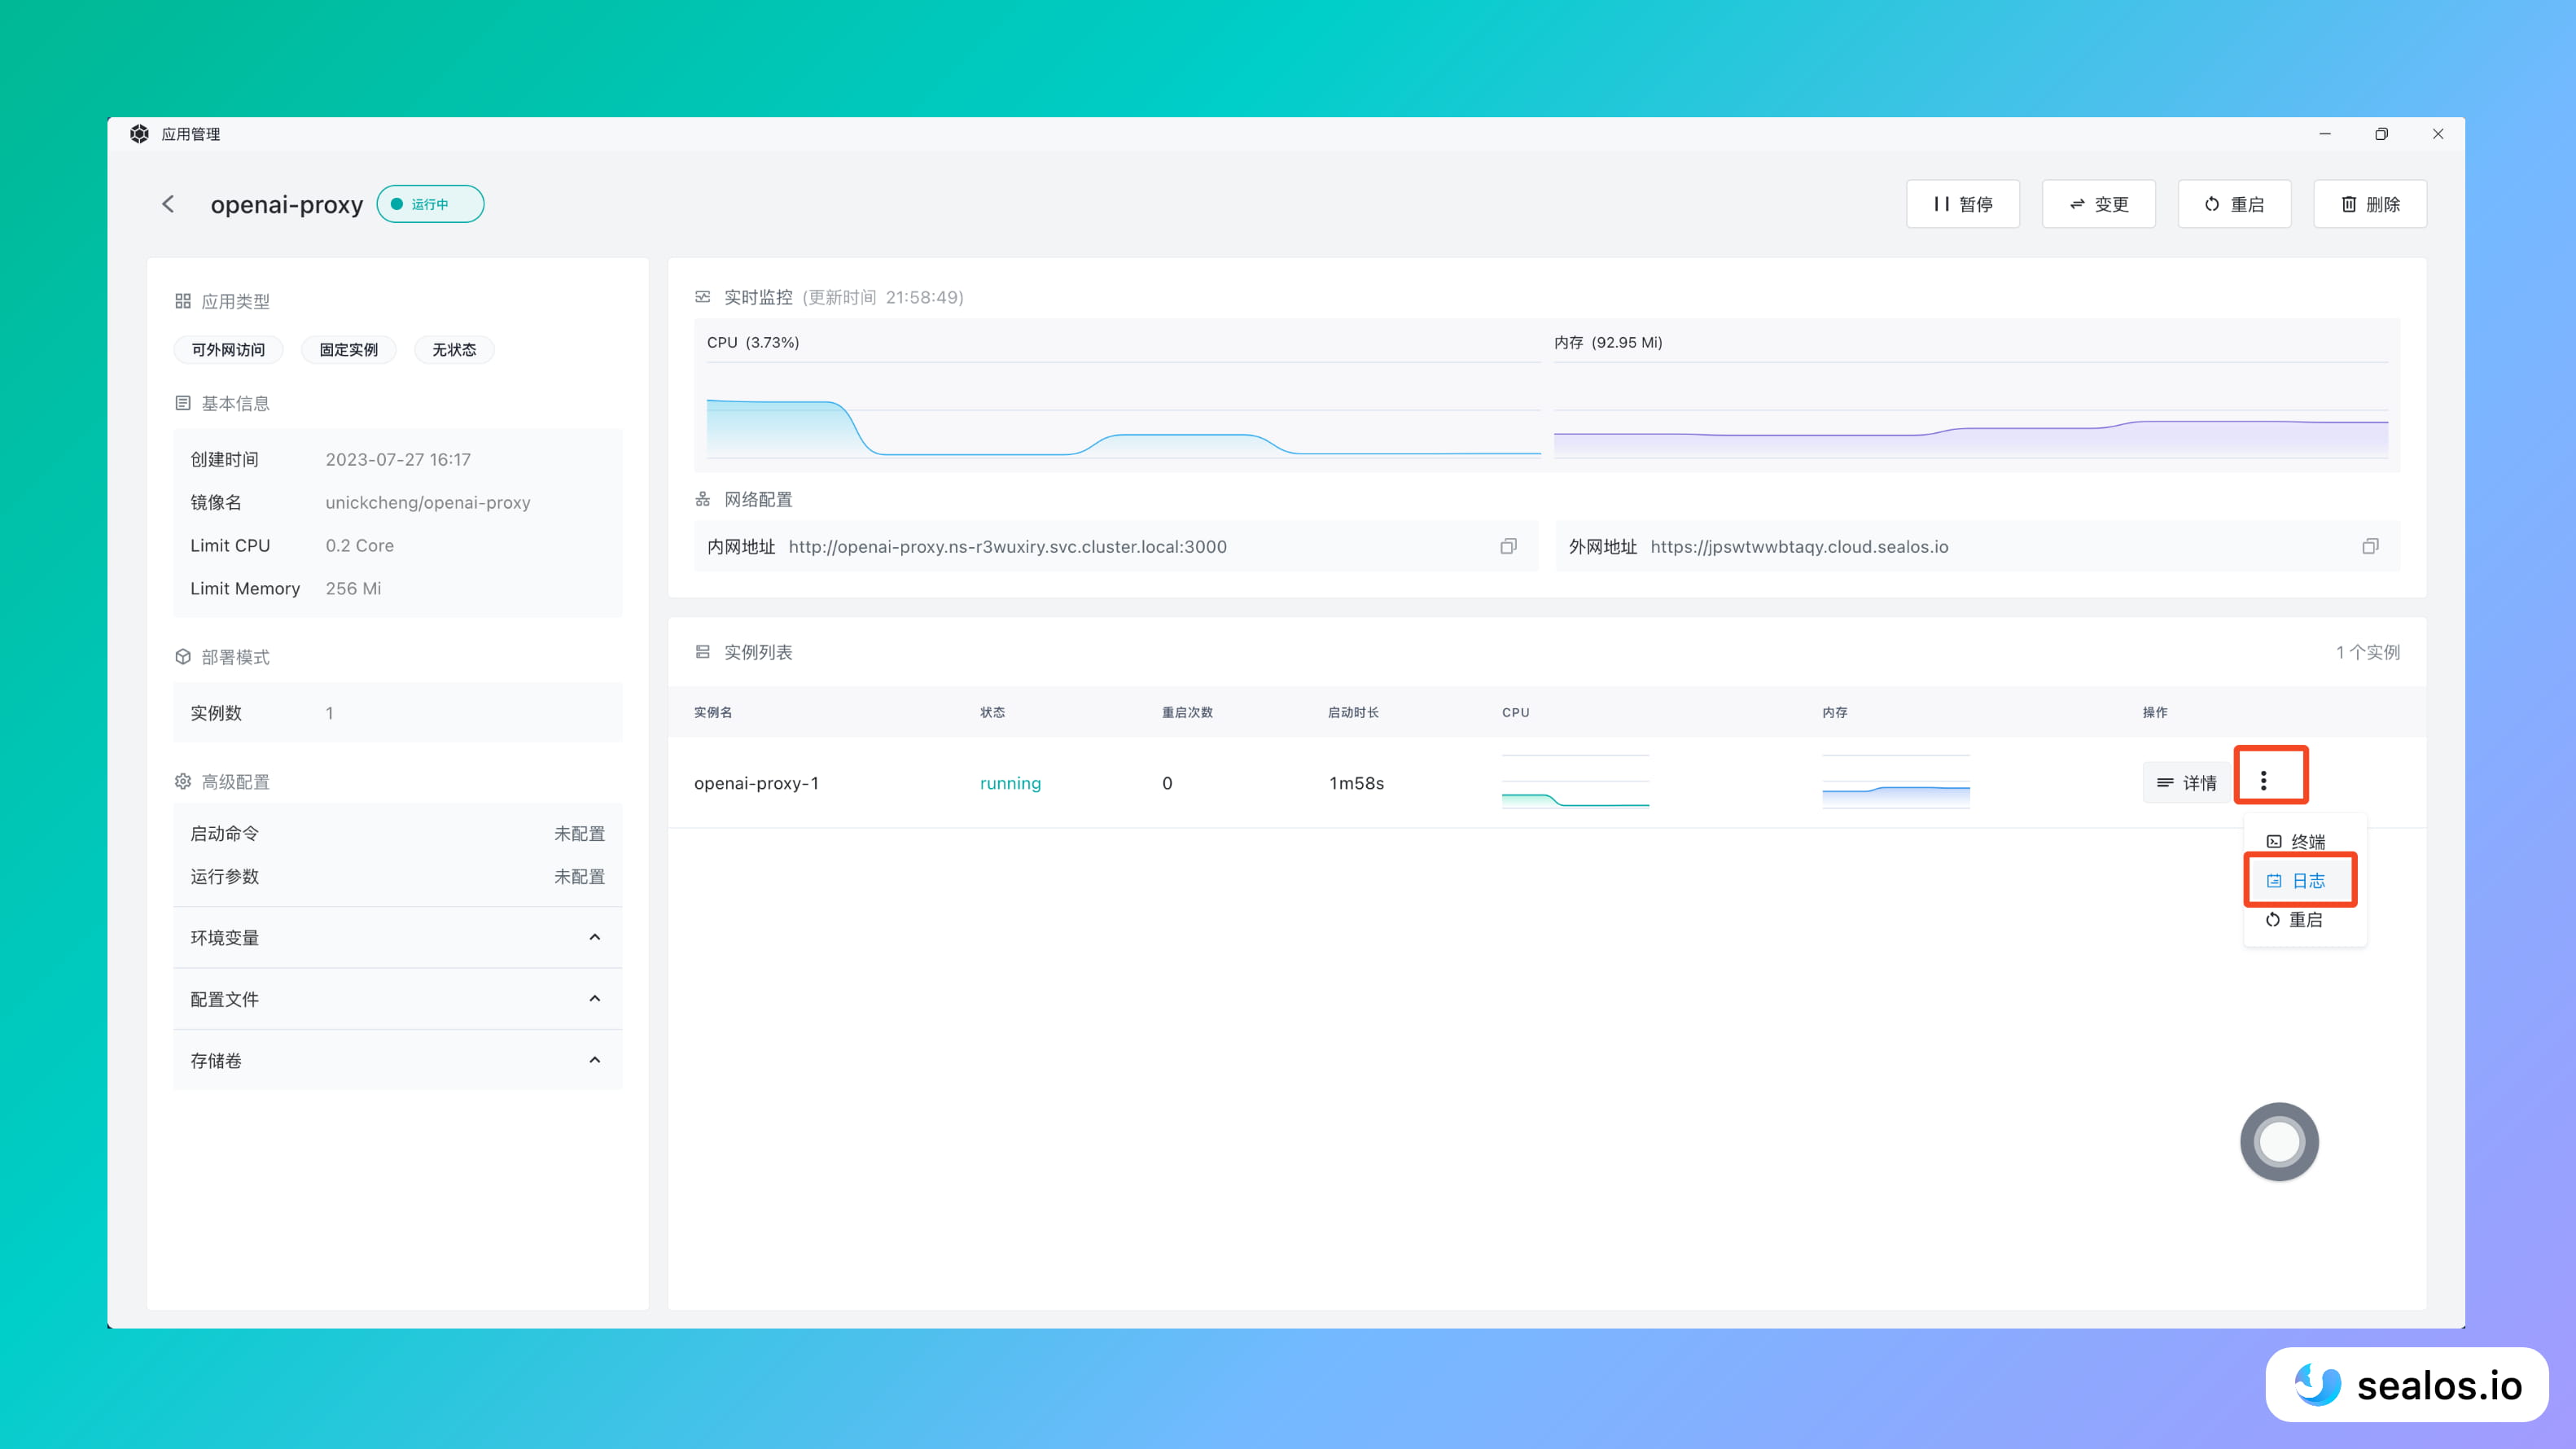Expand the 存储卷 section
Image resolution: width=2576 pixels, height=1449 pixels.
(x=397, y=1060)
